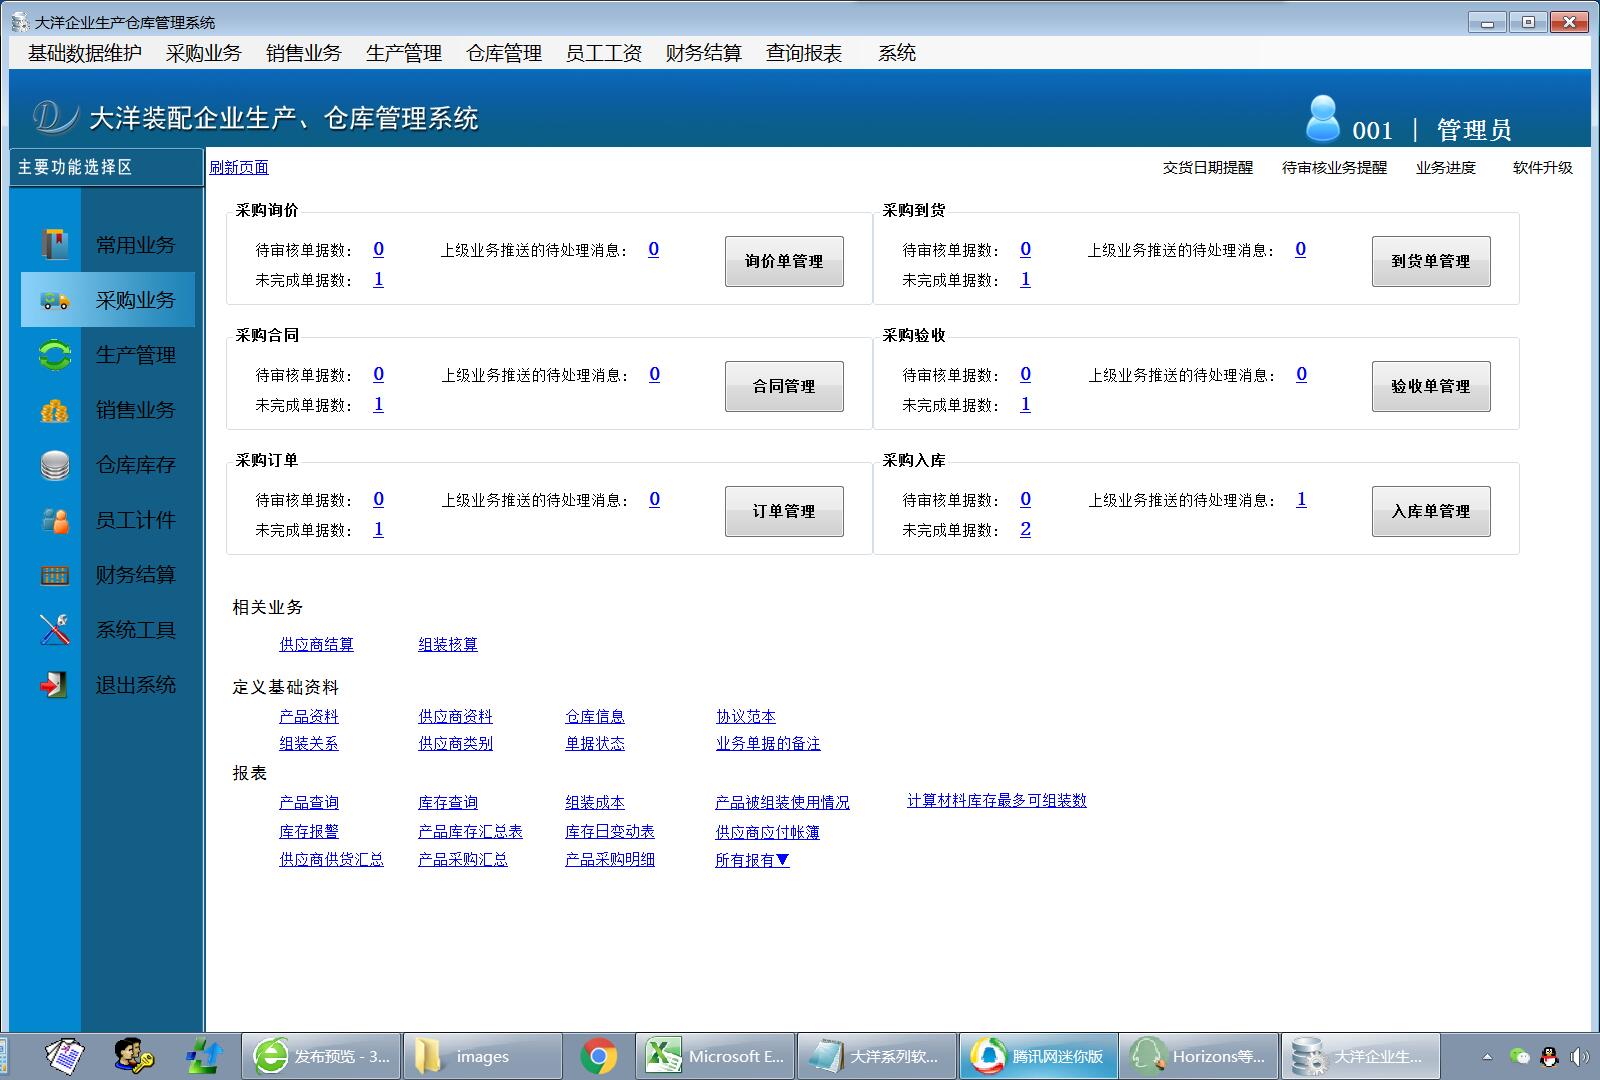The image size is (1600, 1080).
Task: Open 仓库库存 database icon
Action: pos(55,465)
